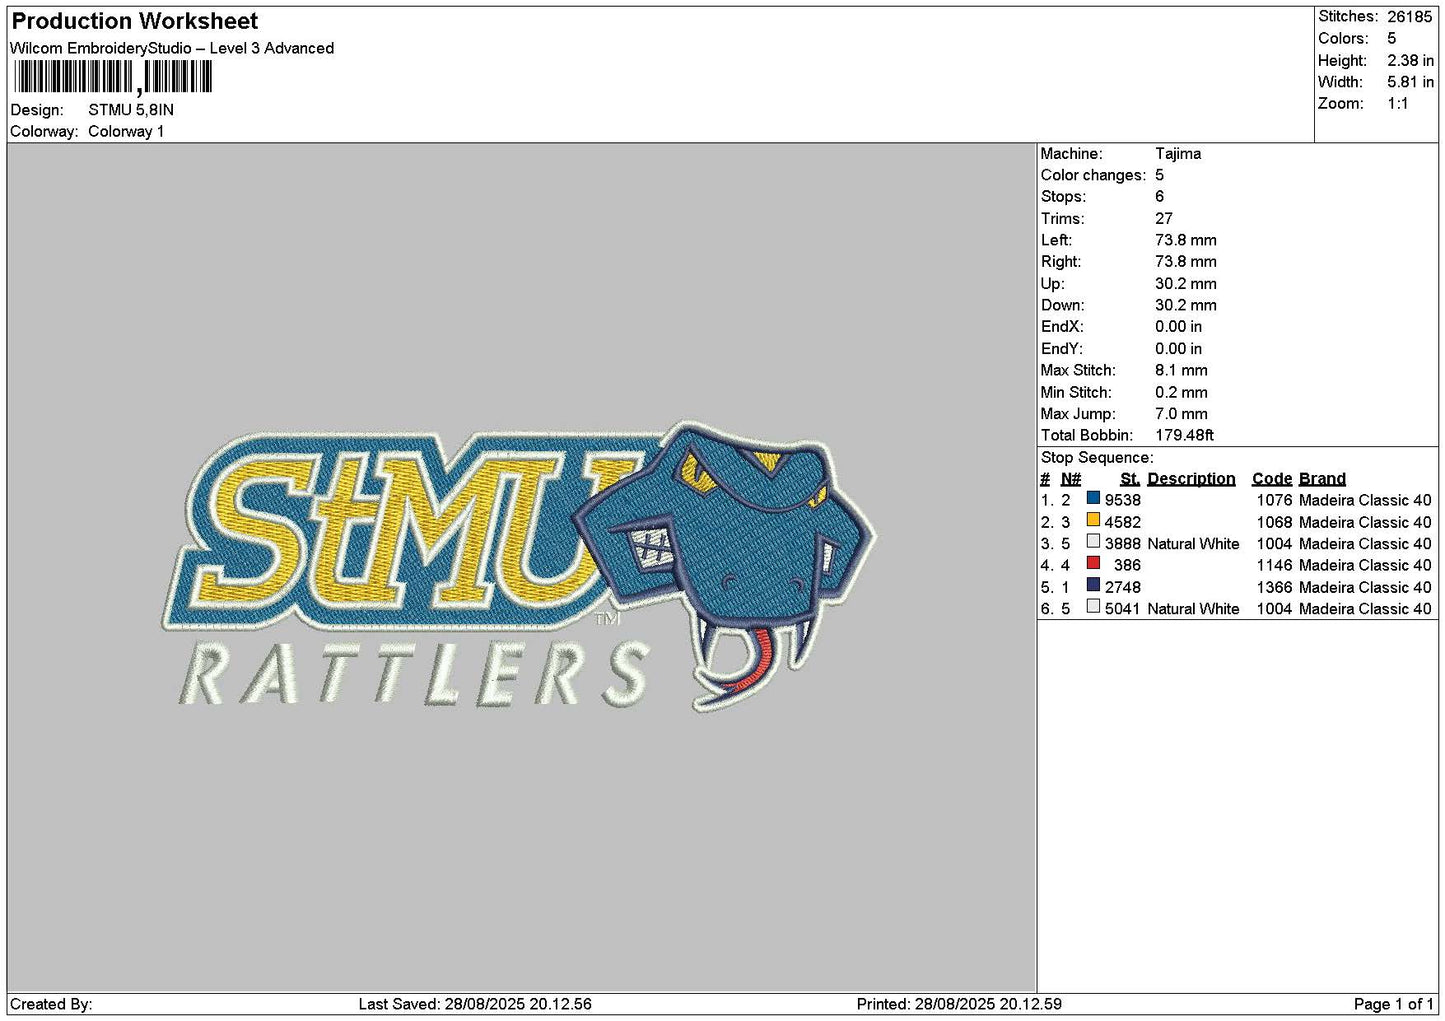
Task: Click the max jump value '7.0 mm'
Action: point(1181,414)
